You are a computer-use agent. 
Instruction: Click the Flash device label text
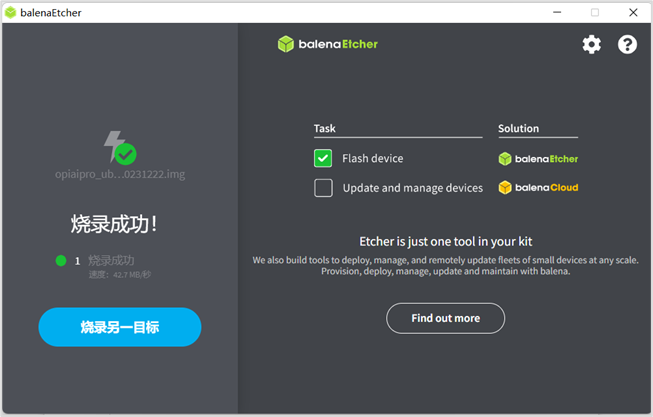tap(372, 158)
